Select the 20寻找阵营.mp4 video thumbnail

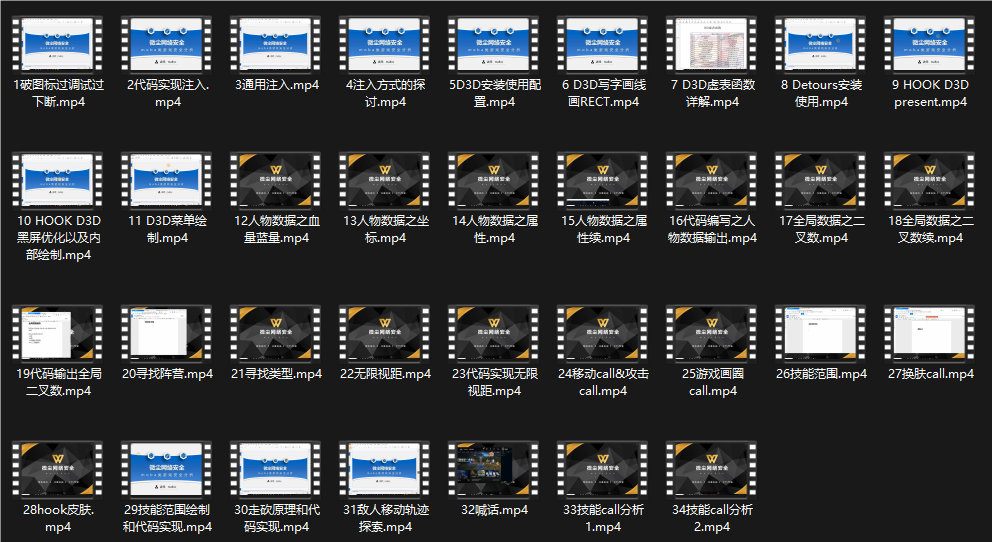(167, 333)
